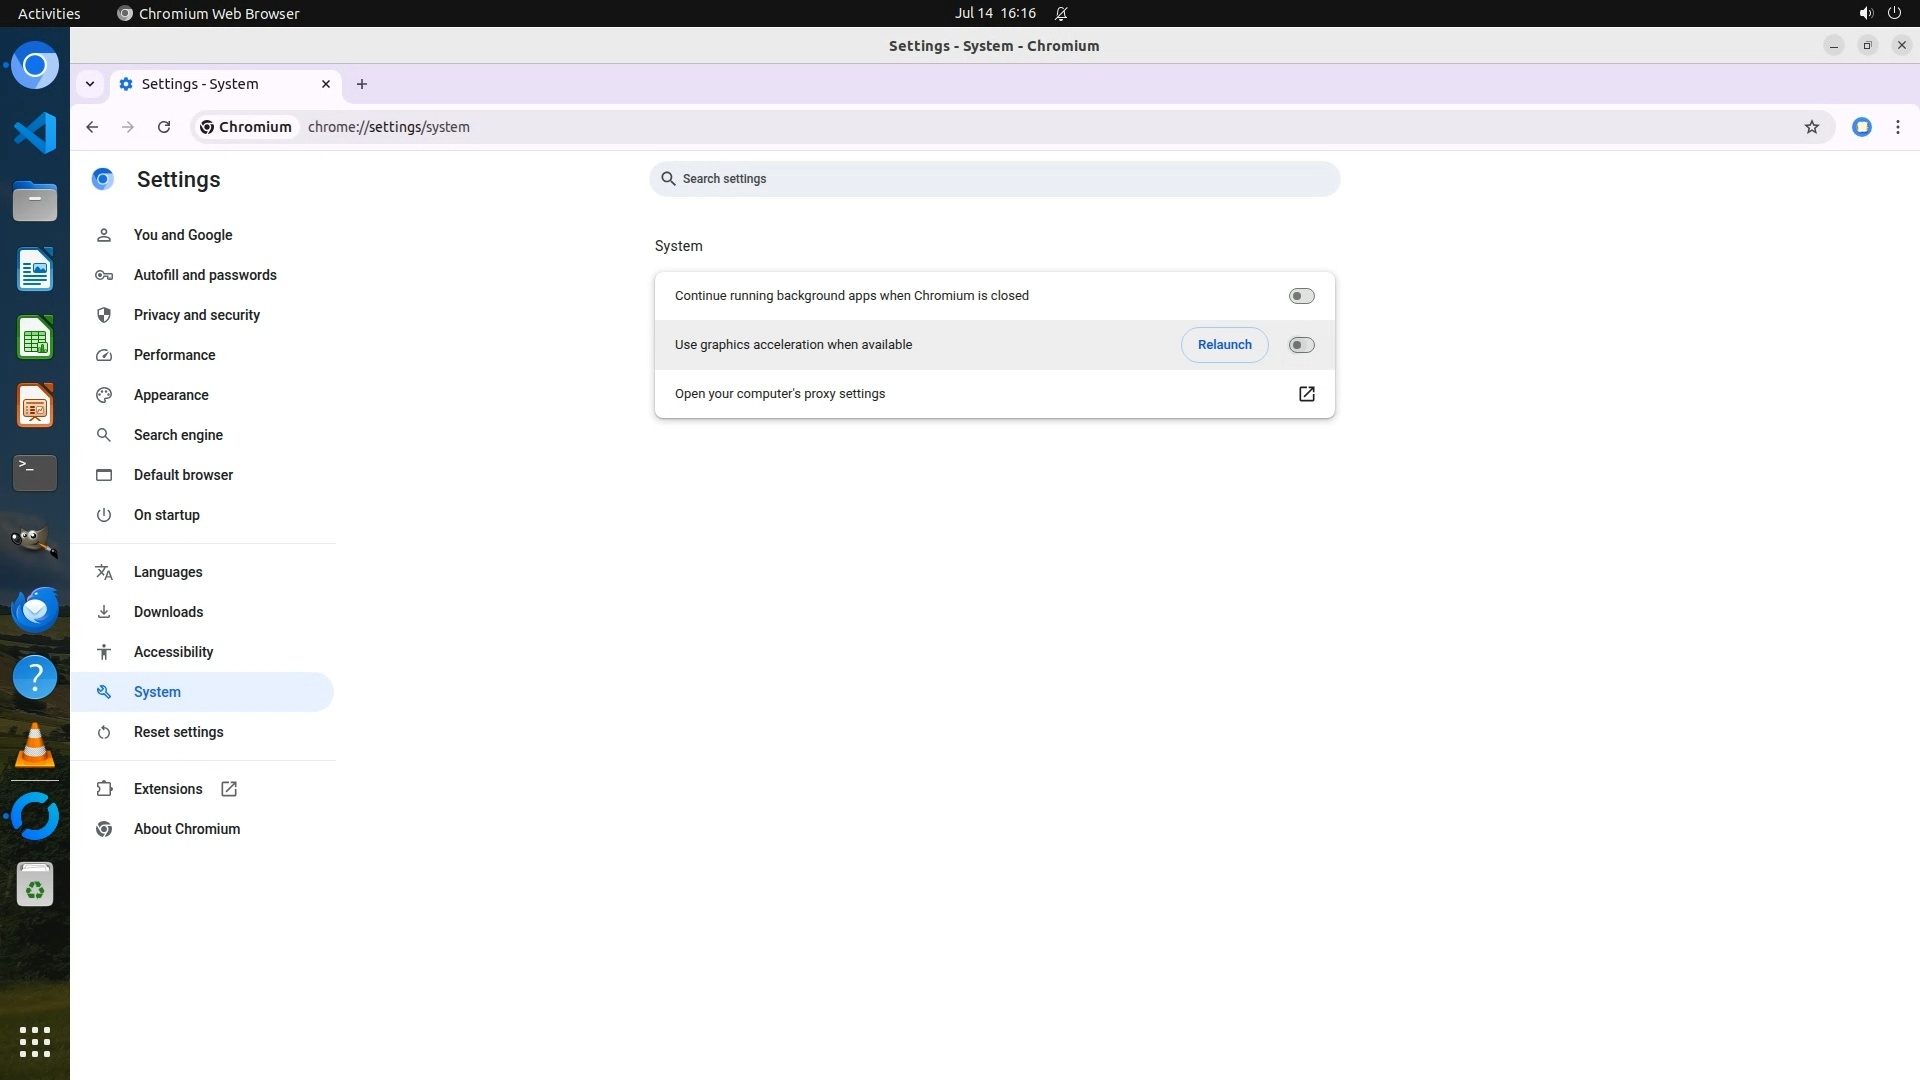Open the Activities overview

[49, 13]
